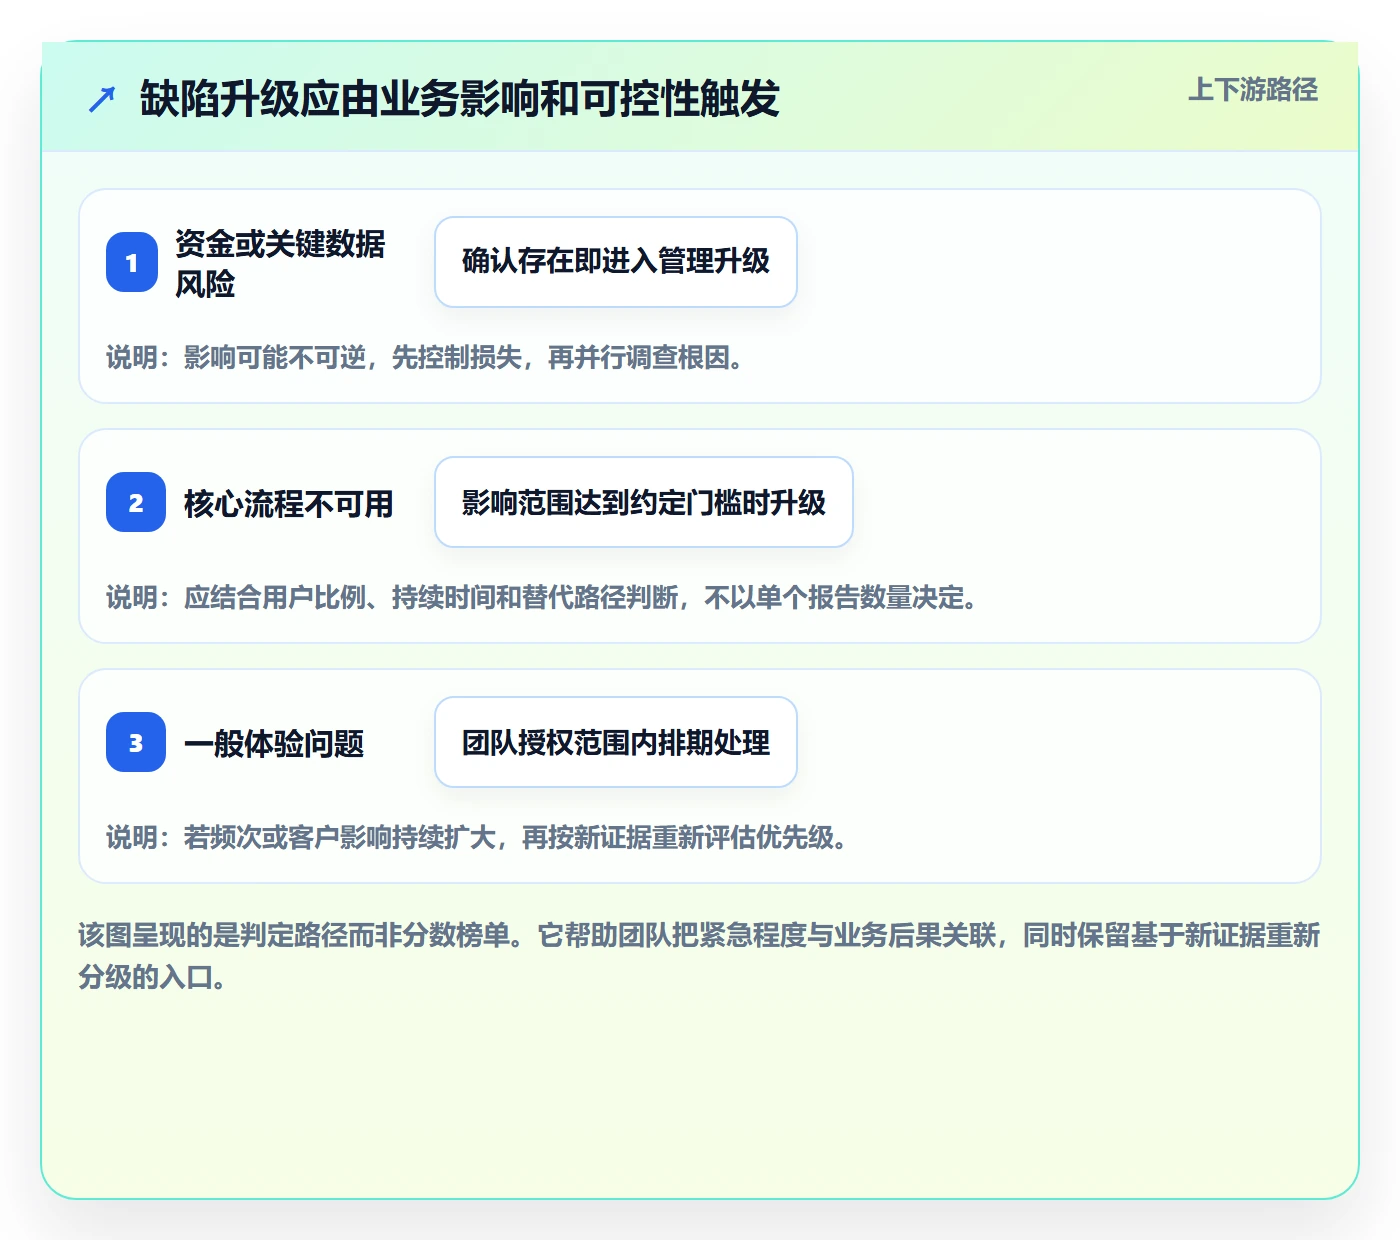Click the step number 1 badge
The image size is (1400, 1240).
132,262
